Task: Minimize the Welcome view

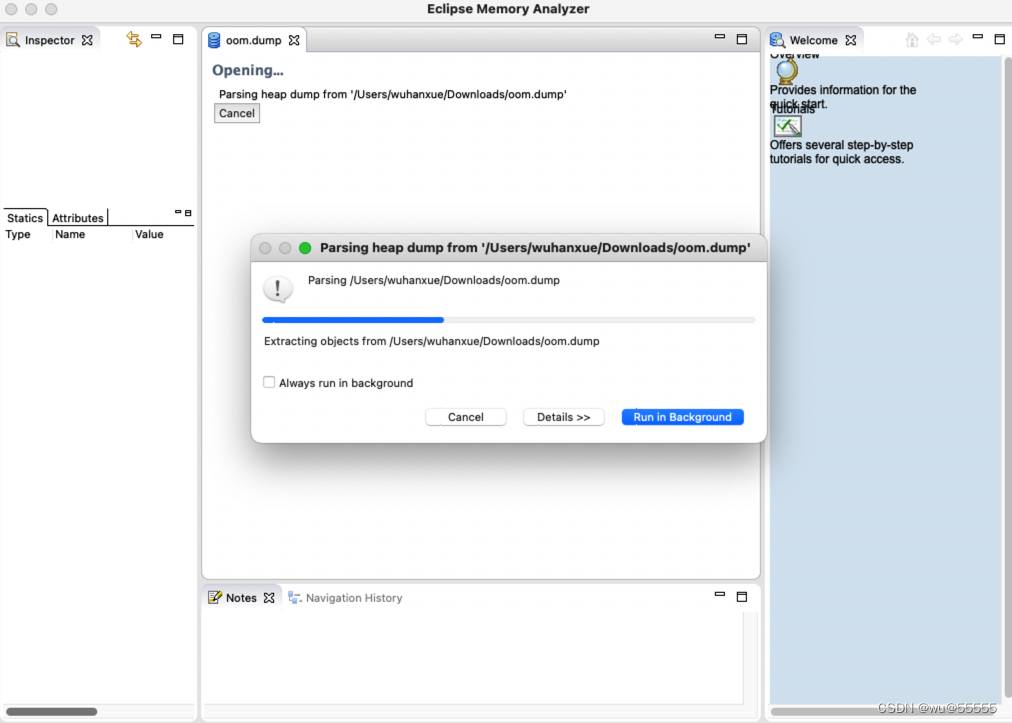Action: pyautogui.click(x=978, y=37)
